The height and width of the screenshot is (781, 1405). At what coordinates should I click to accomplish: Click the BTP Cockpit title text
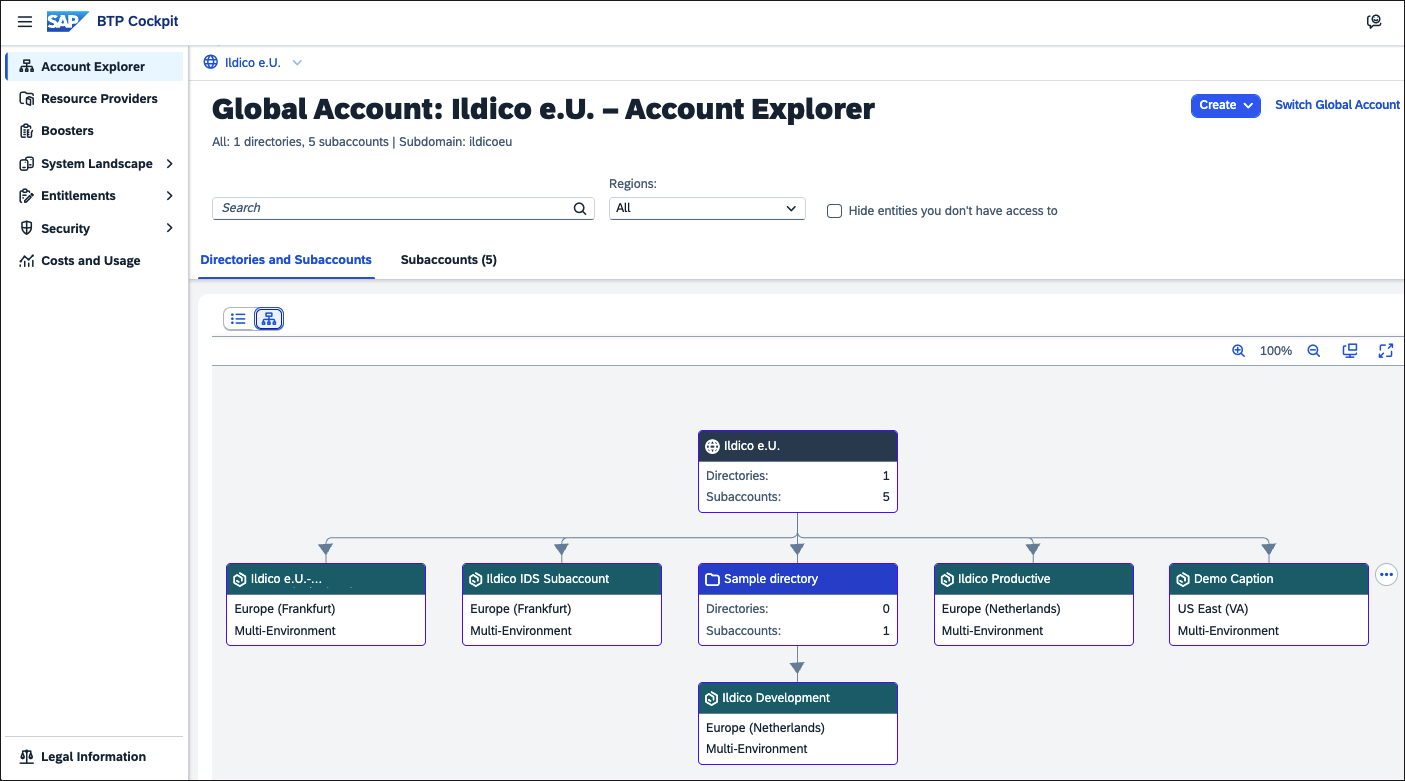(138, 21)
